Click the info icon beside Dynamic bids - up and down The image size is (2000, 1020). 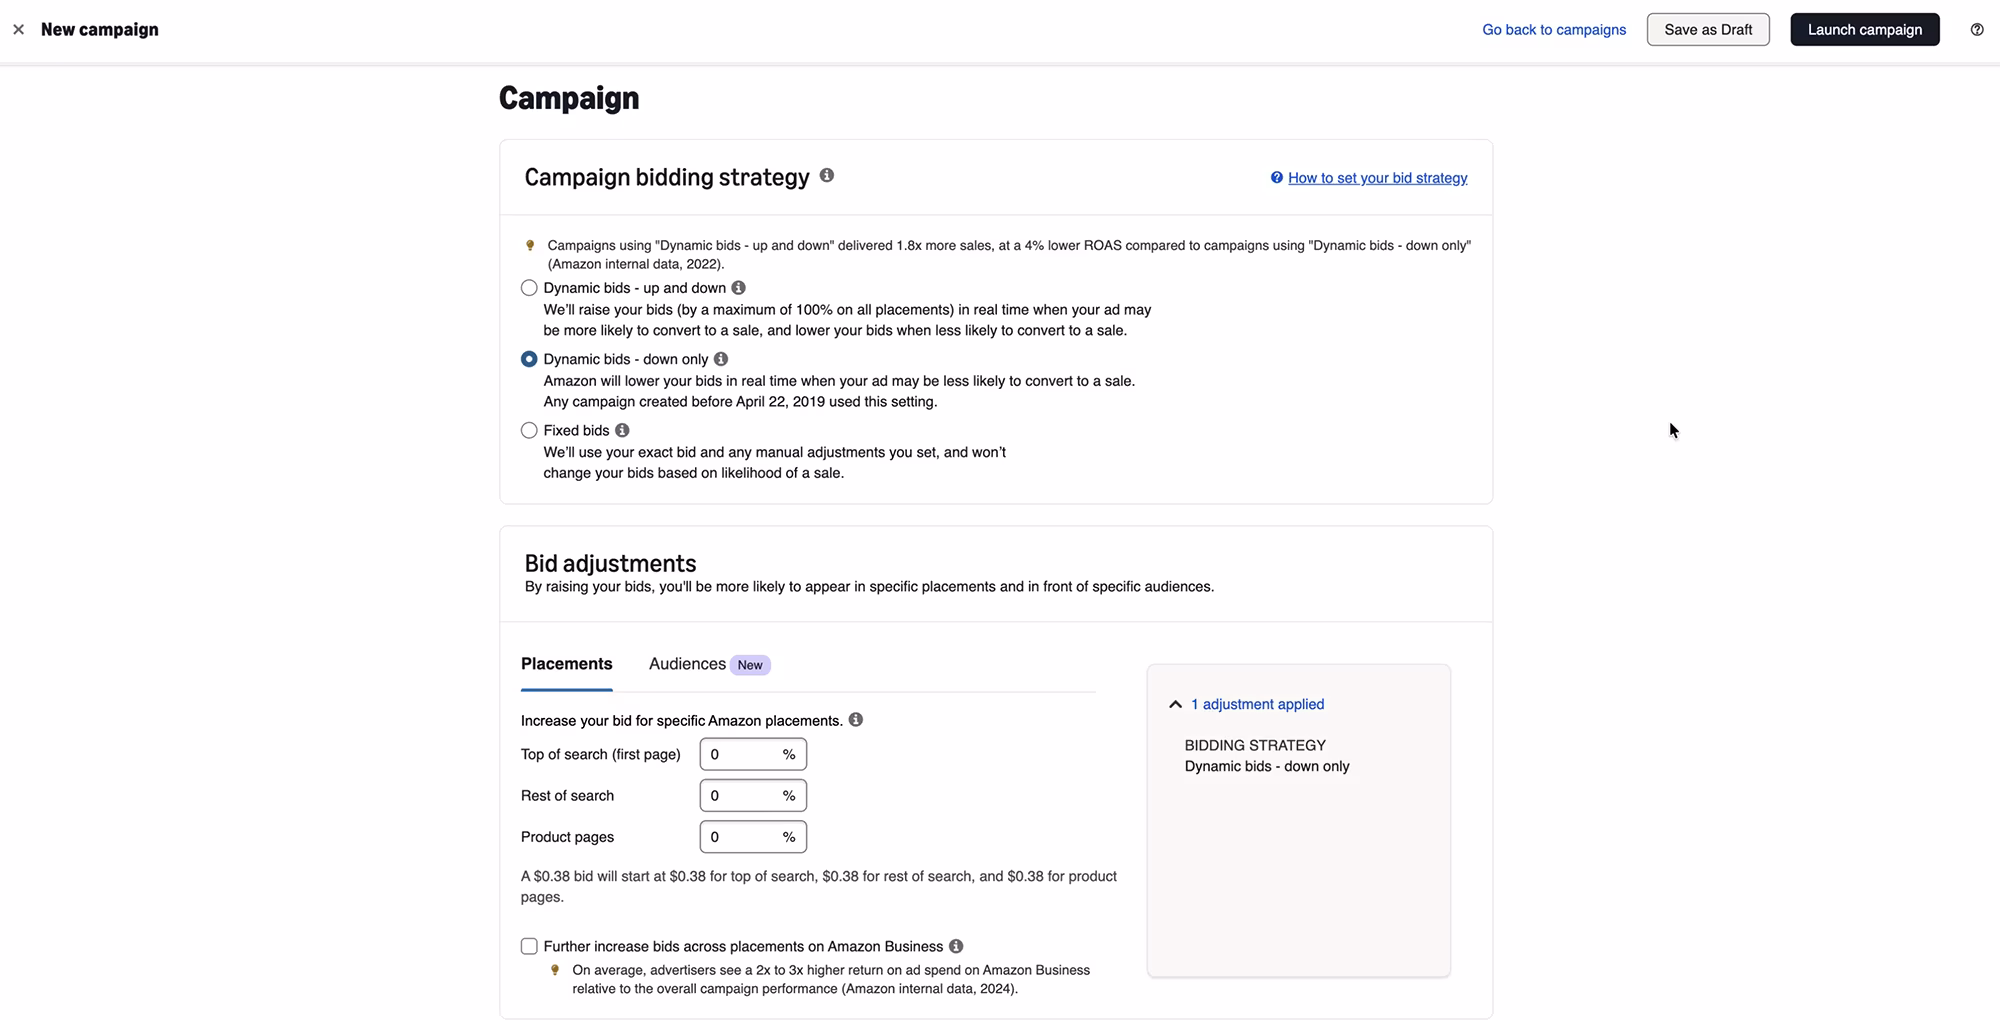[738, 287]
